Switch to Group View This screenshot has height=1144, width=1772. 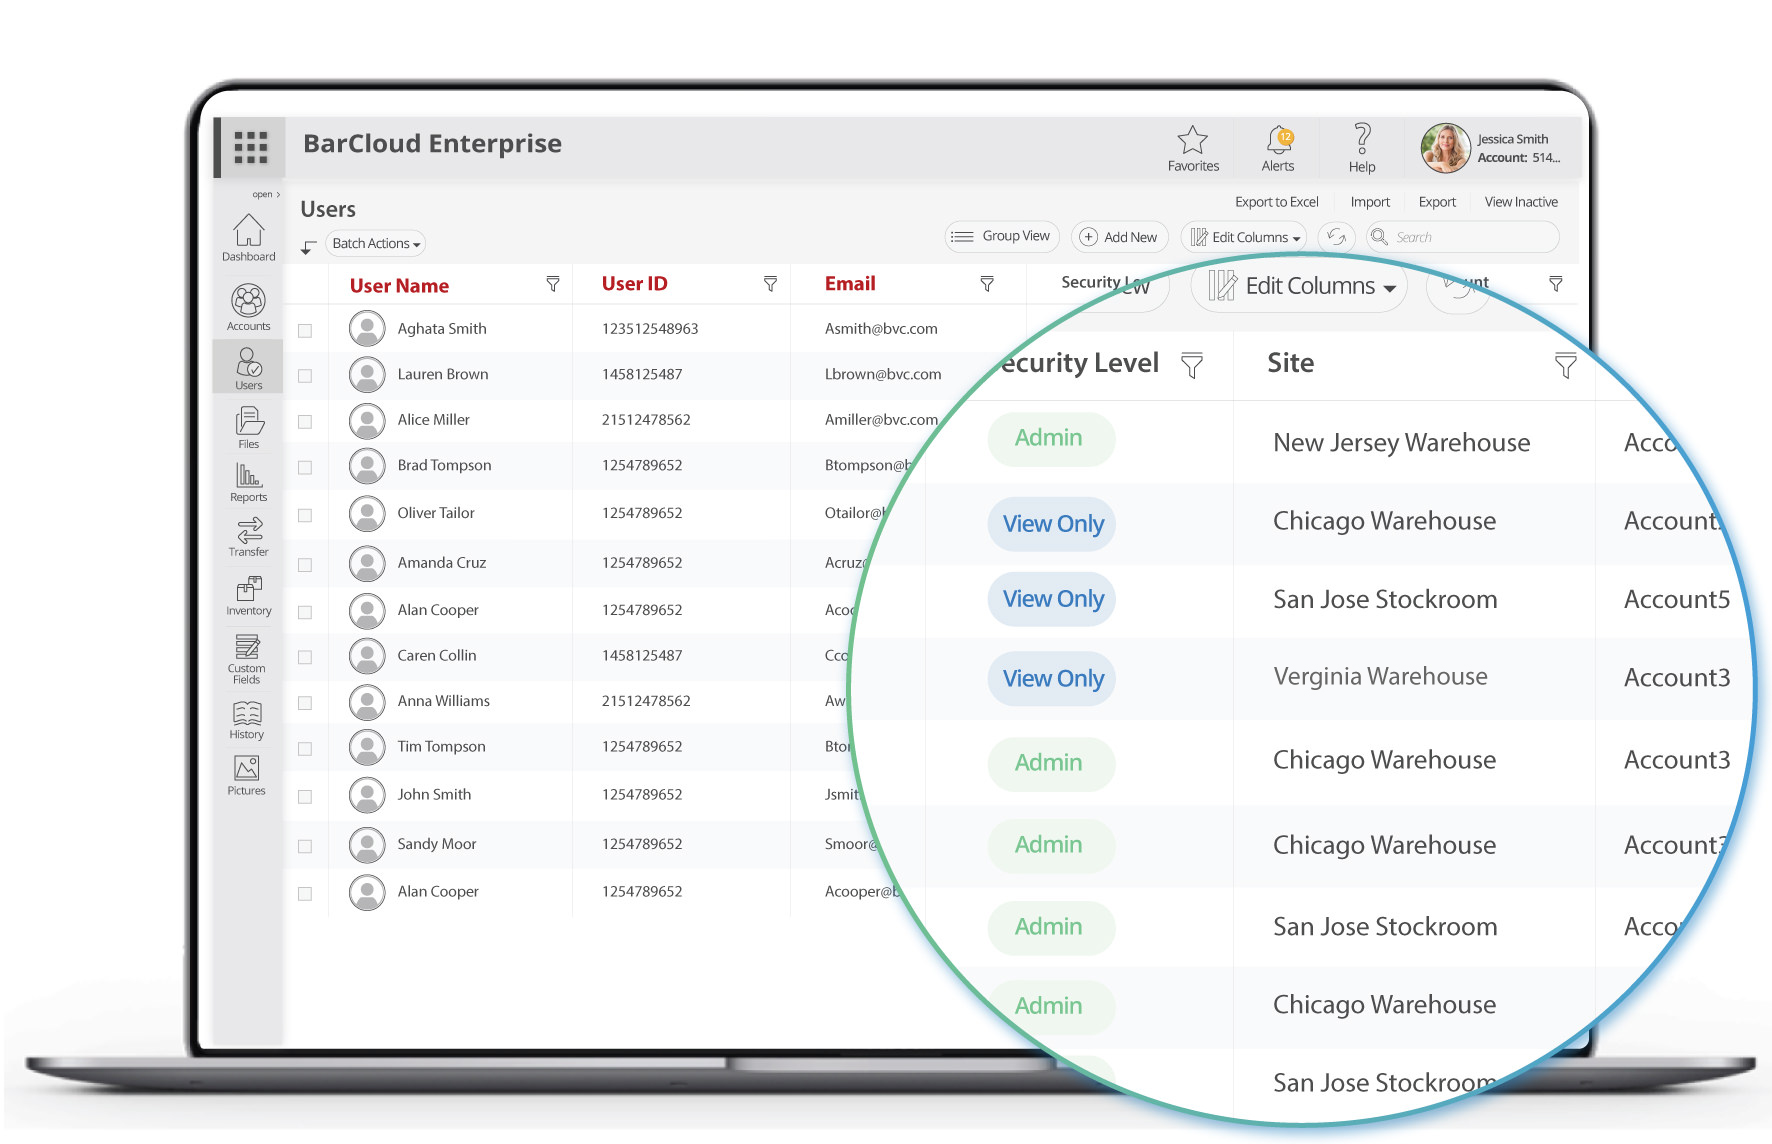click(1000, 236)
